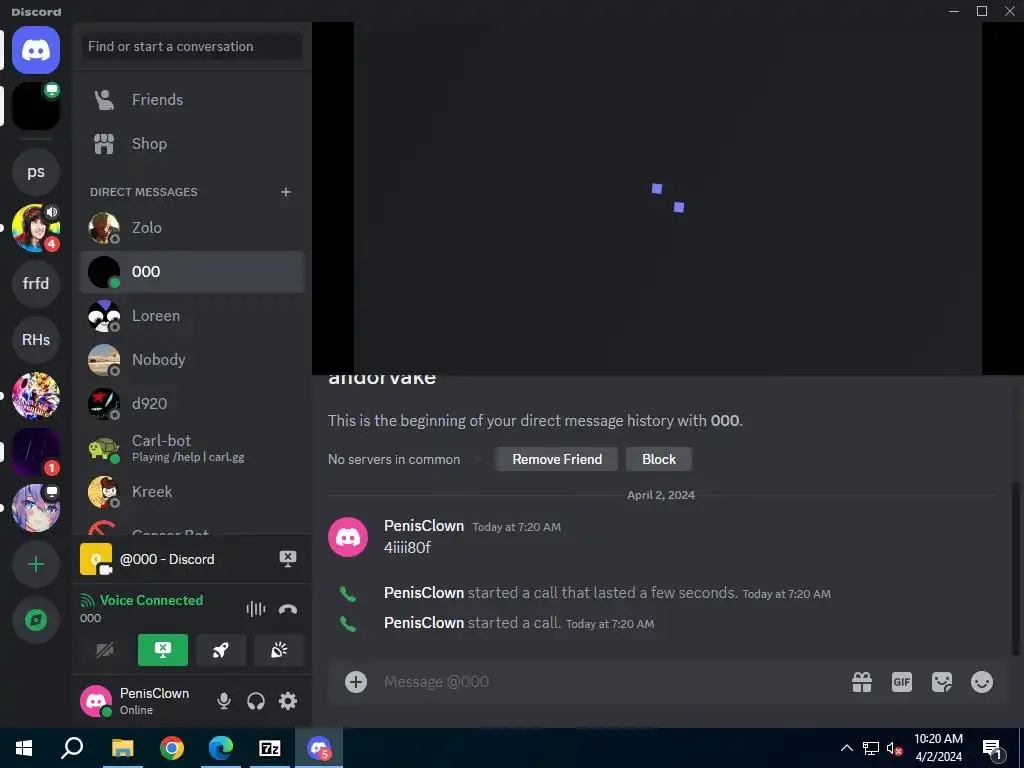Click the stream video preview area
The width and height of the screenshot is (1024, 768).
[x=667, y=199]
